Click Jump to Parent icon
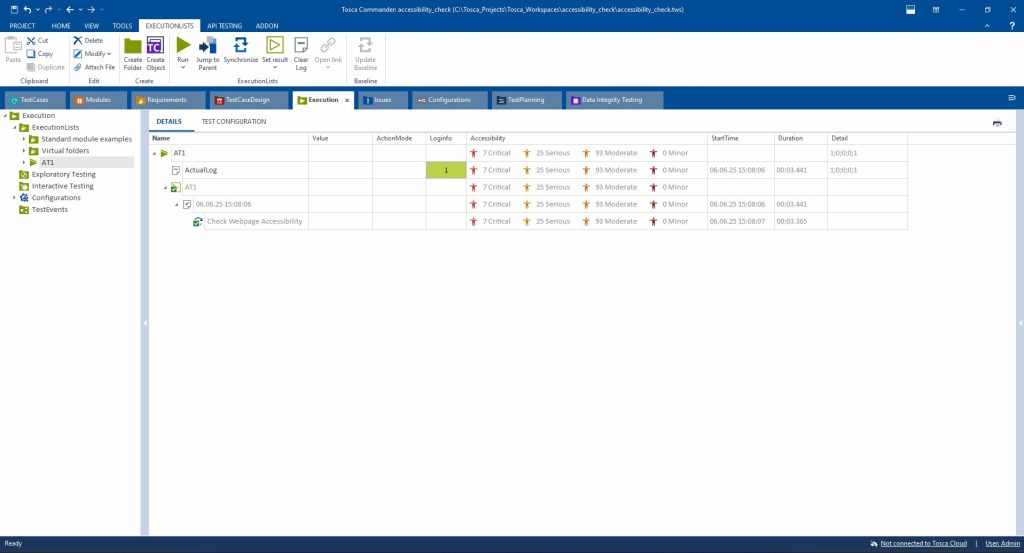 208,46
